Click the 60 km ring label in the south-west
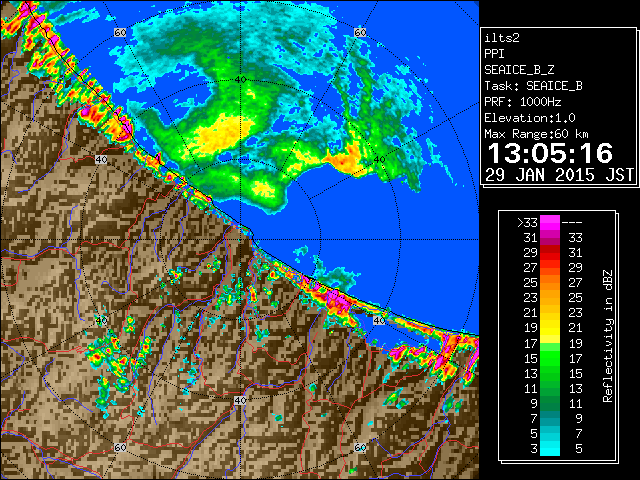 point(120,448)
